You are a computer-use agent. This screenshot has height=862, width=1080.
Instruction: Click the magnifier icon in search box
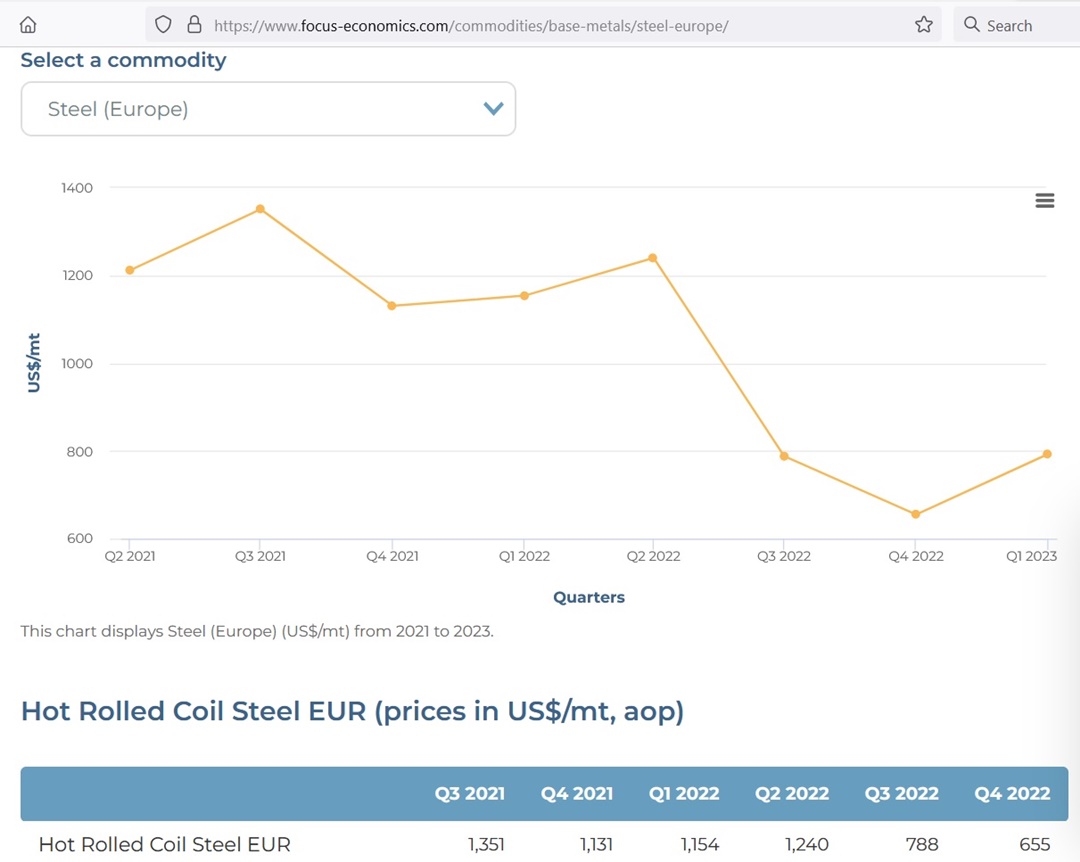[971, 25]
